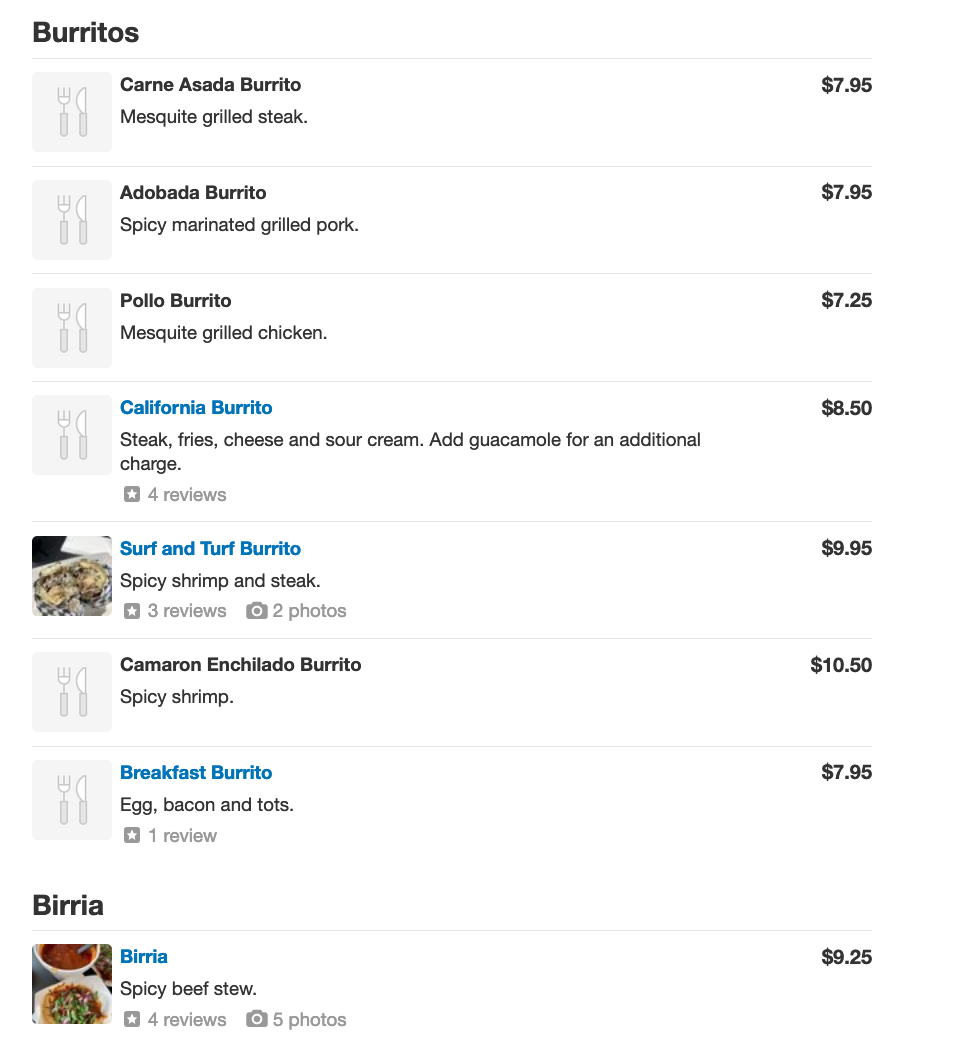View the Birria dish photo thumbnail
This screenshot has height=1064, width=954.
[x=72, y=984]
